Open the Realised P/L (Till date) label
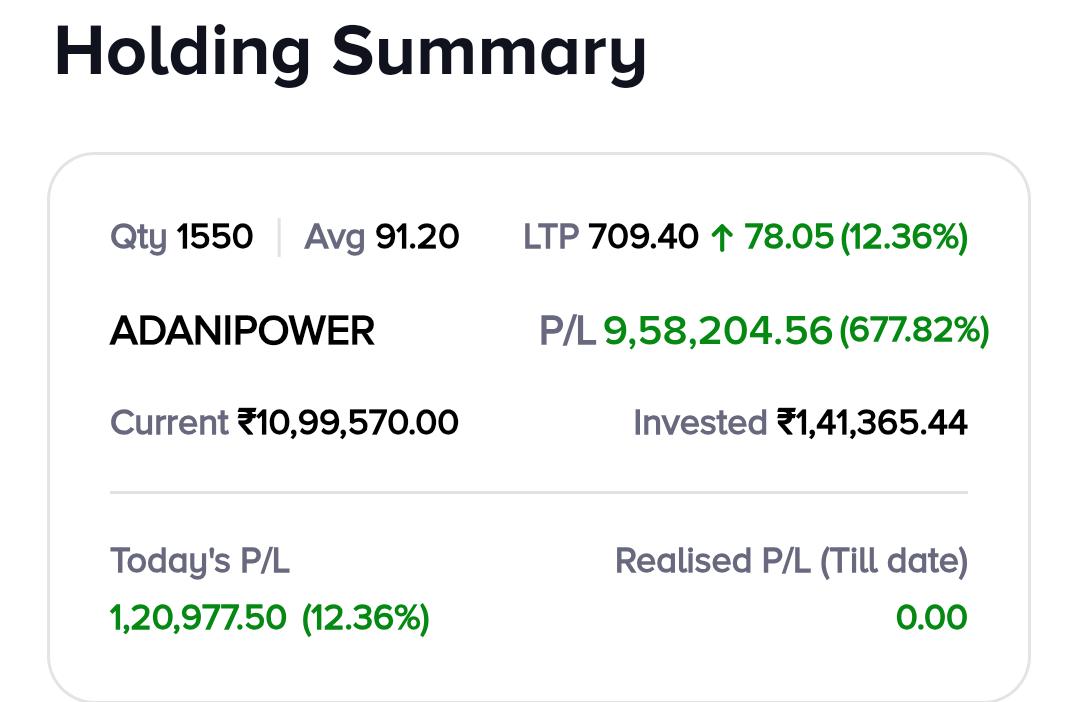Viewport: 1079px width, 702px height. [791, 561]
